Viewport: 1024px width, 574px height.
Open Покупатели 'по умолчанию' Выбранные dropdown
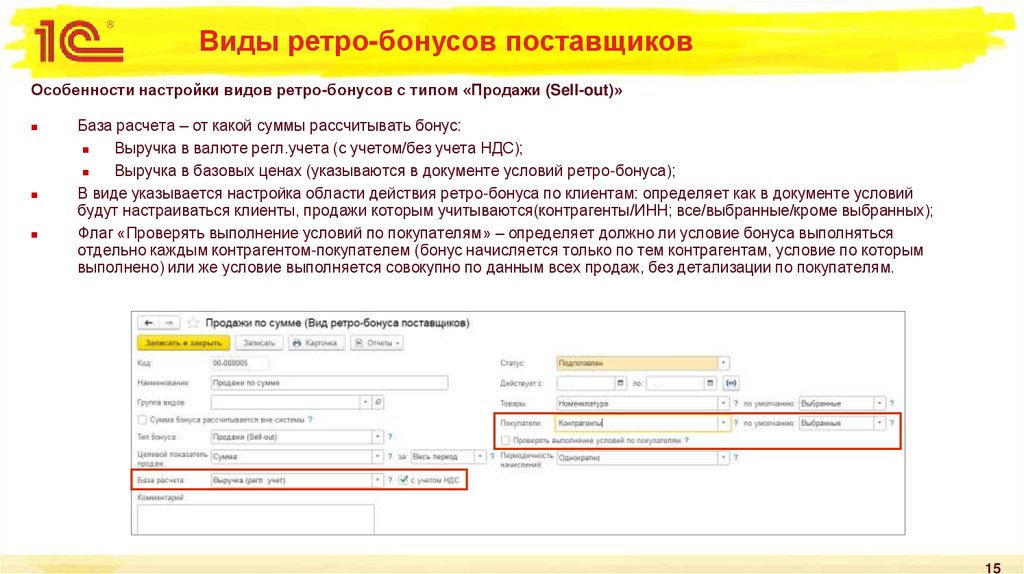(x=880, y=423)
